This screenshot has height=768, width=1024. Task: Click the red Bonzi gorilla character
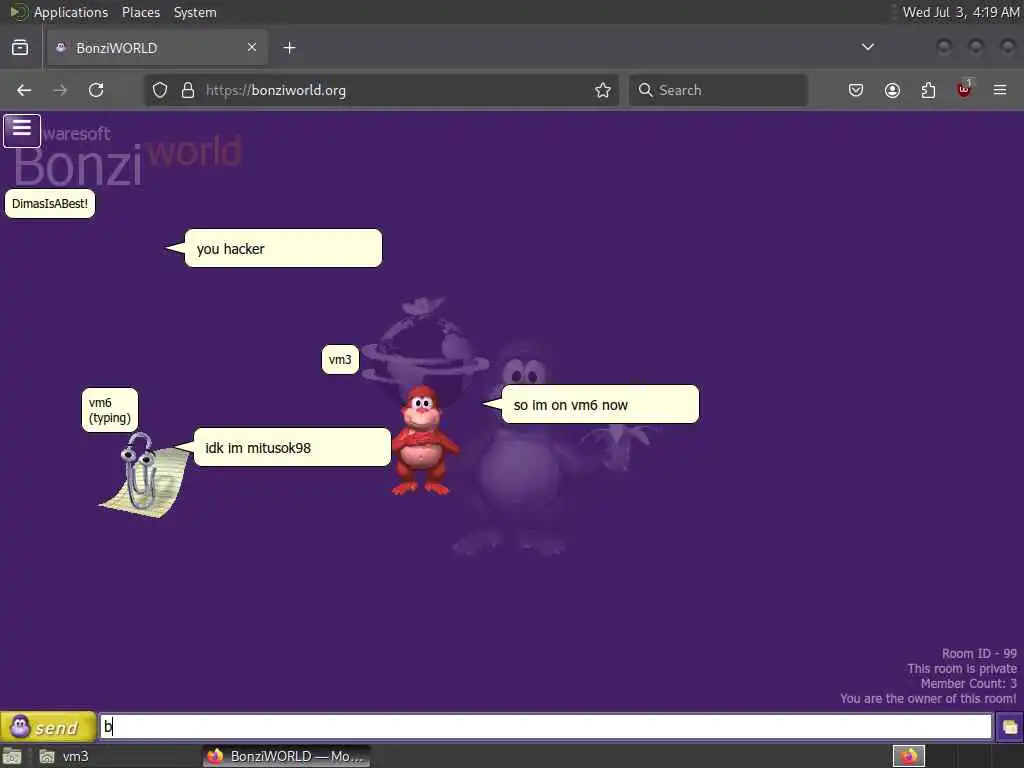[x=424, y=440]
